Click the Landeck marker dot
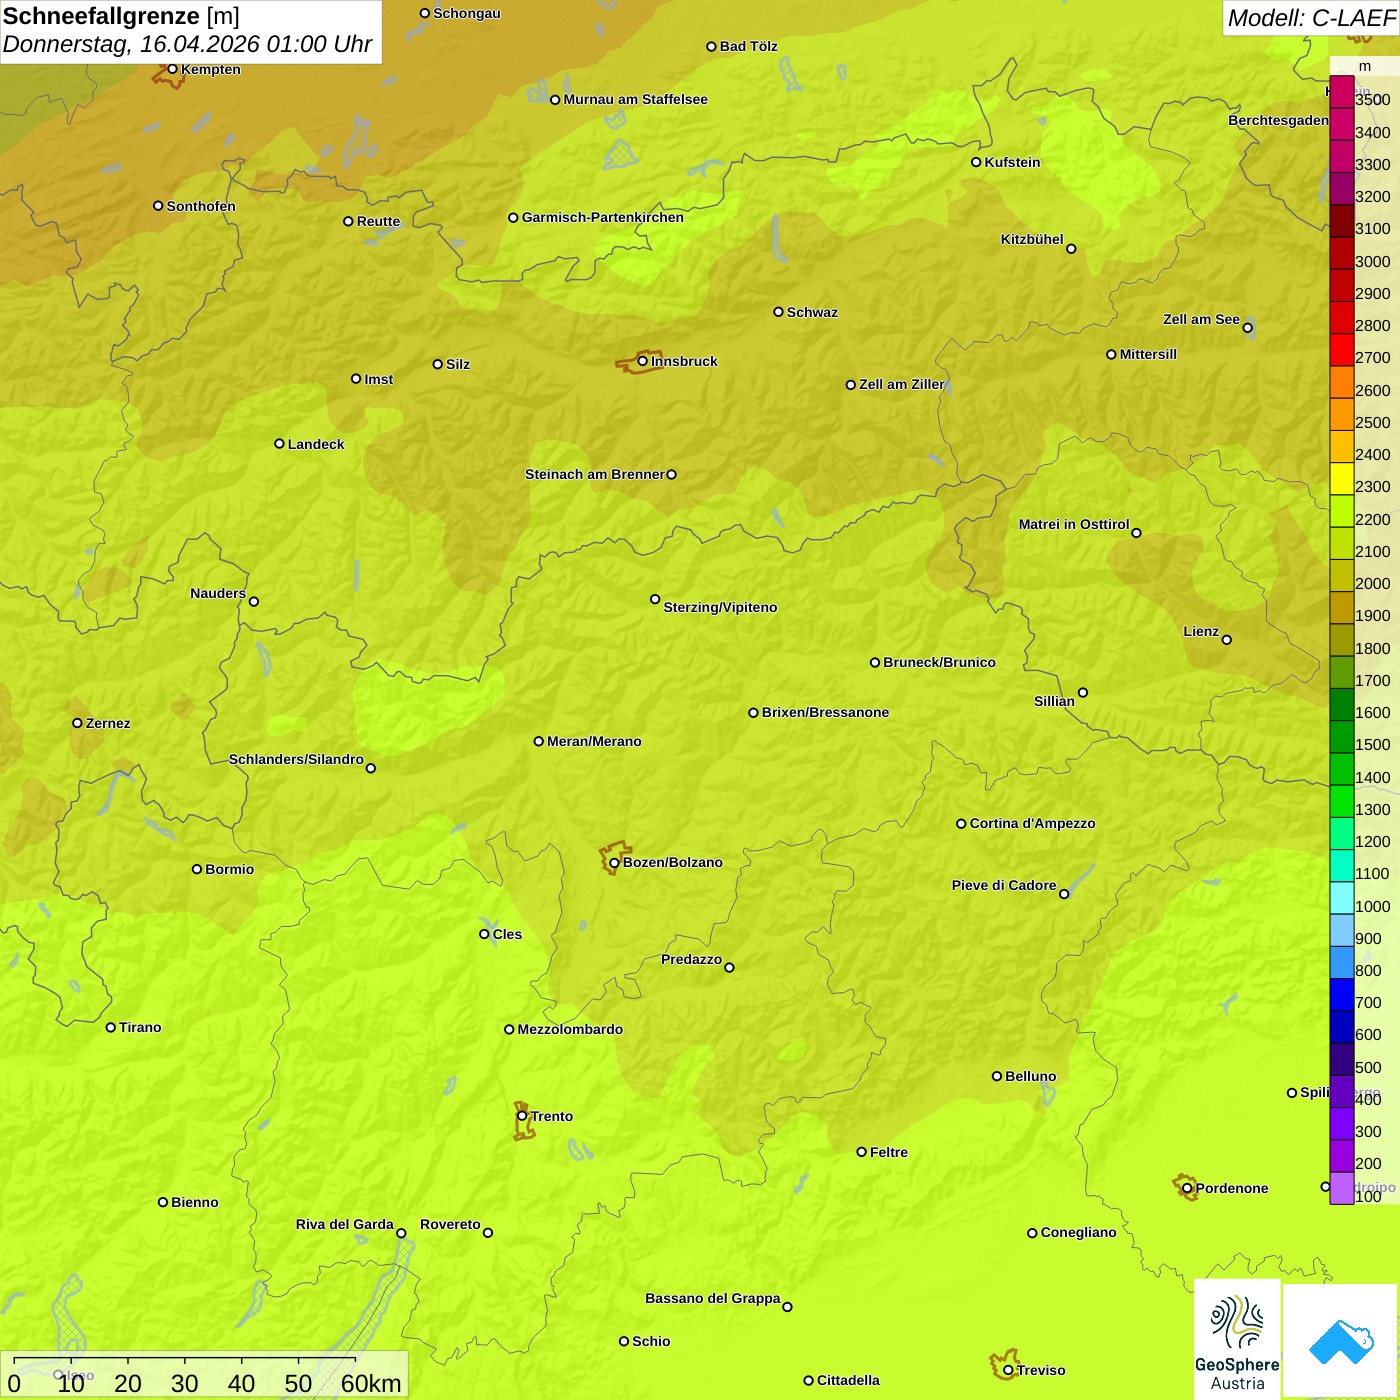The width and height of the screenshot is (1400, 1400). [x=279, y=444]
